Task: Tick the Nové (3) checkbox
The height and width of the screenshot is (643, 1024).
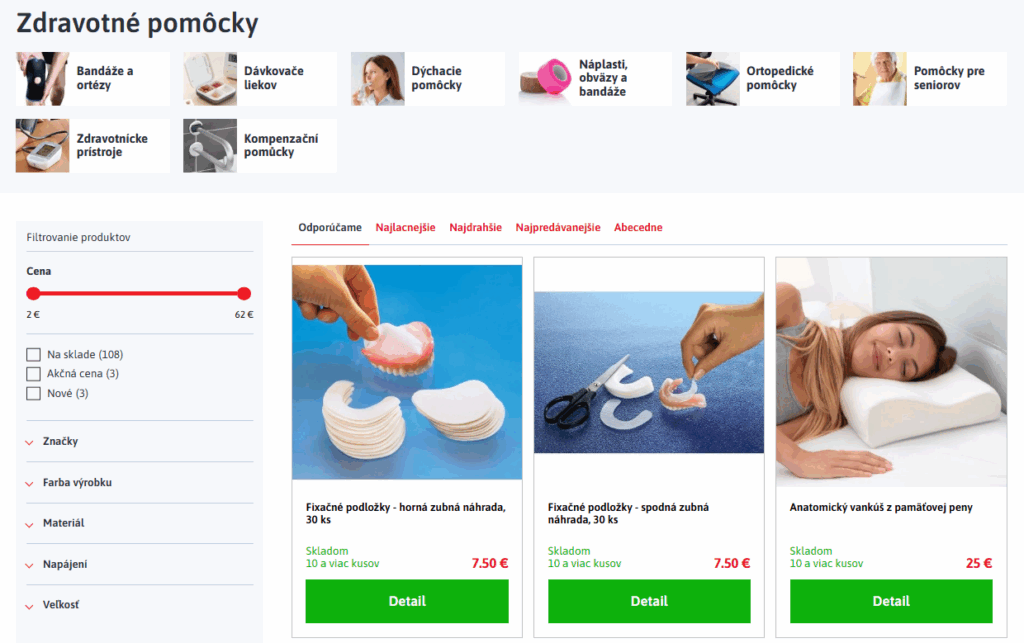Action: click(x=33, y=394)
